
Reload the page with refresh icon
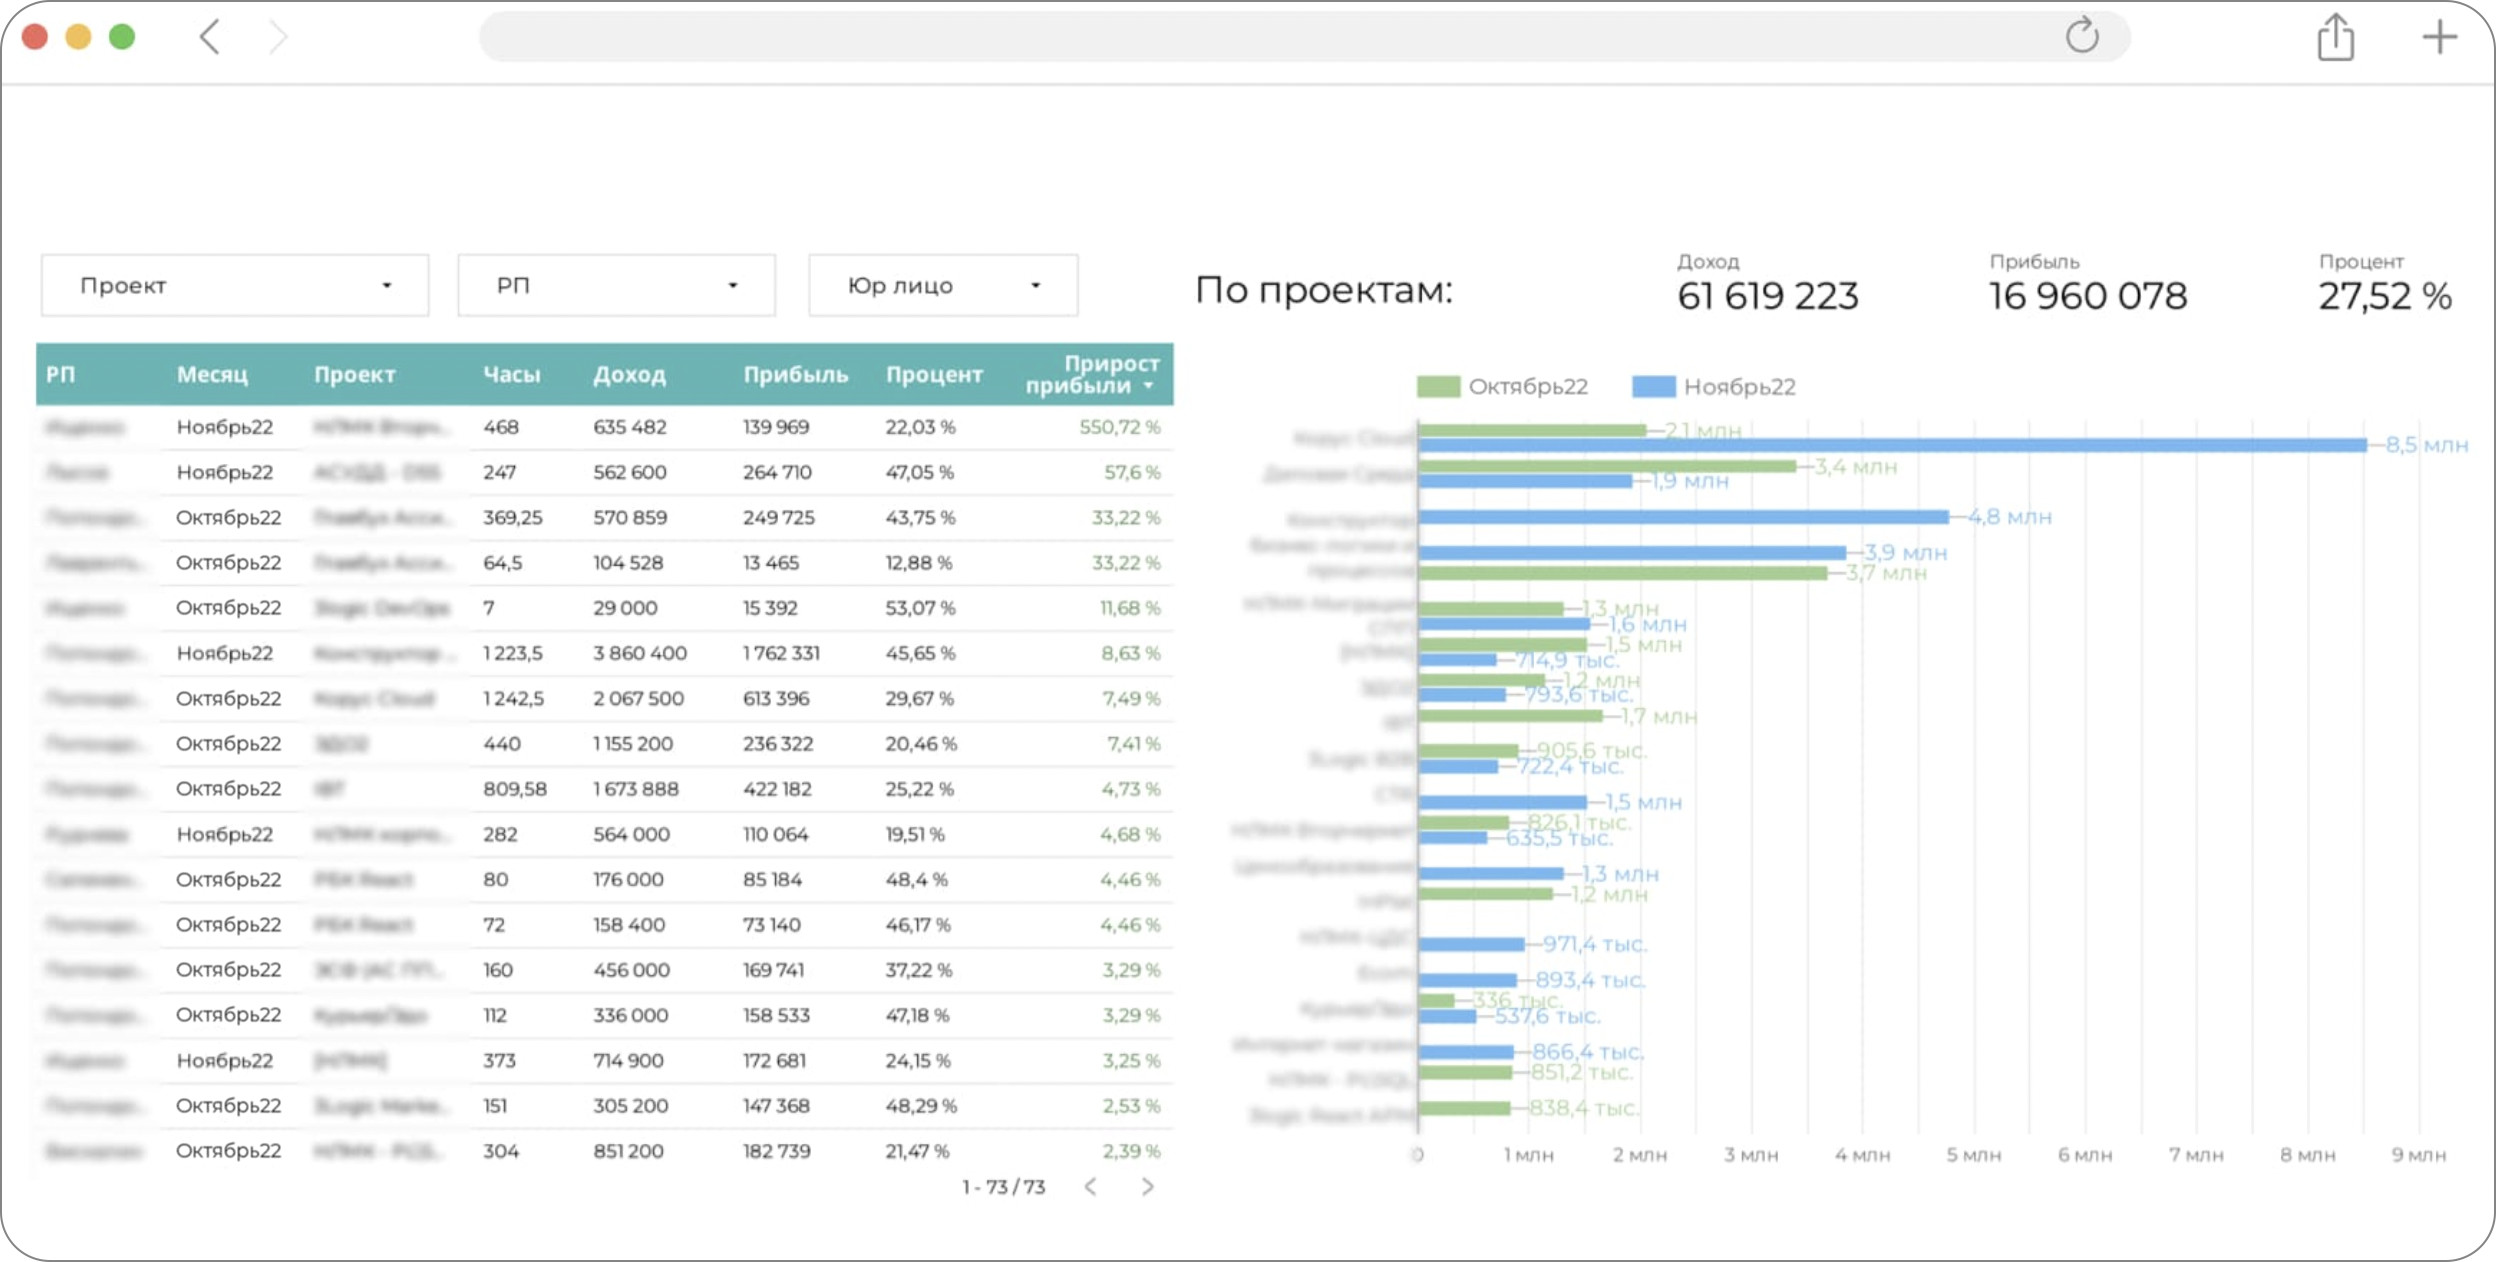click(2082, 36)
